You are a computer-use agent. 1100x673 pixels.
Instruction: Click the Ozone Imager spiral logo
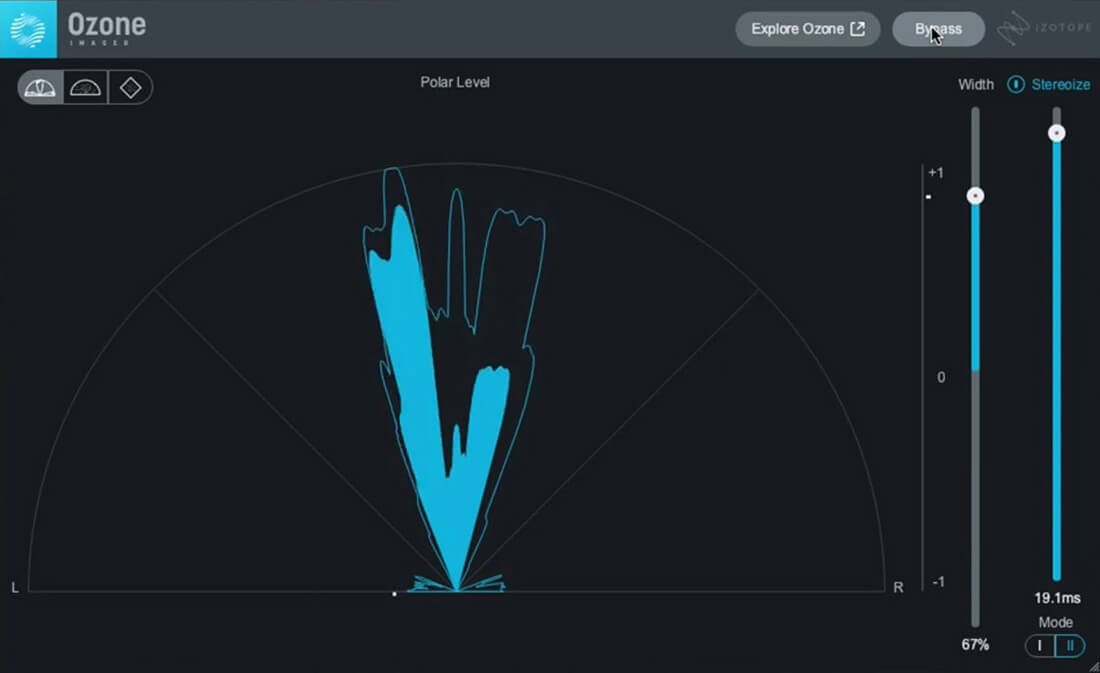tap(26, 27)
